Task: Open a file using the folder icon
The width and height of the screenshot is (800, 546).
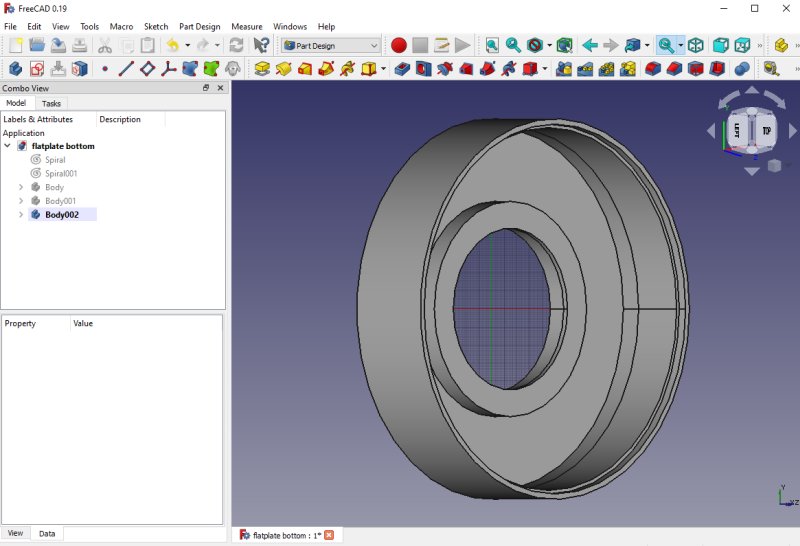Action: [37, 45]
